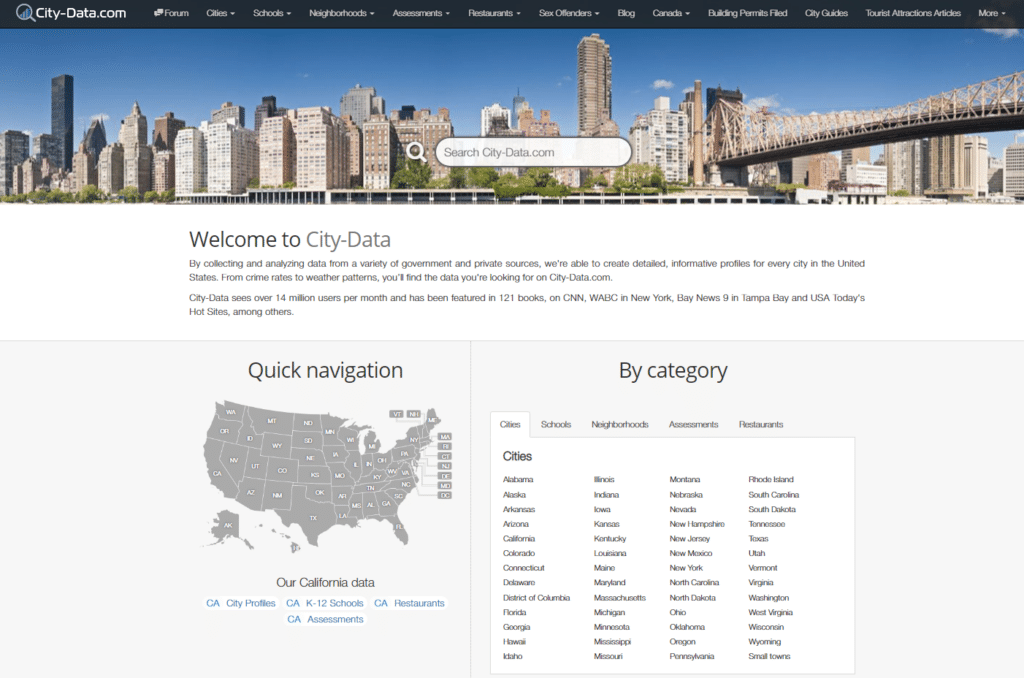Click the magnifying glass search icon

[416, 151]
